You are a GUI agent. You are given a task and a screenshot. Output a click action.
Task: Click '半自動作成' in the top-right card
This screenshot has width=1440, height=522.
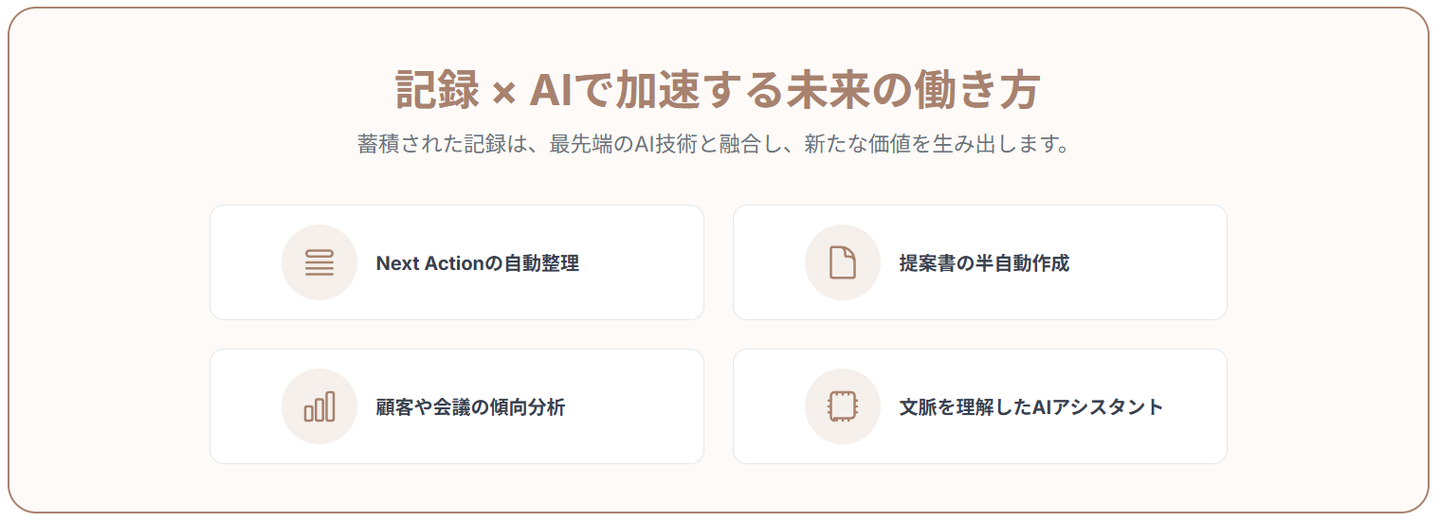point(1018,264)
